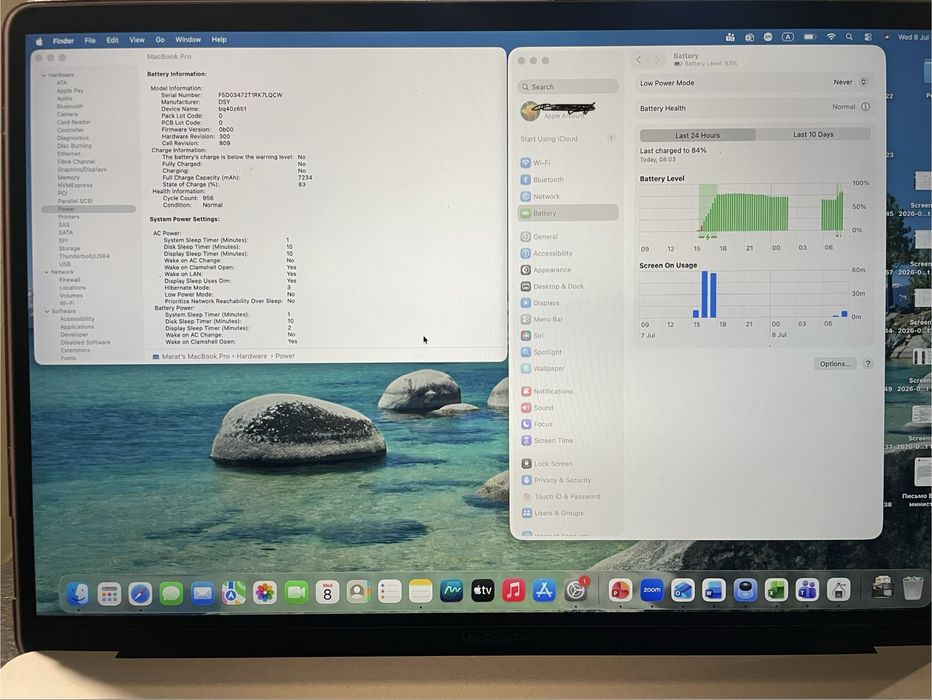Go back in System Settings
This screenshot has width=932, height=700.
[x=639, y=59]
